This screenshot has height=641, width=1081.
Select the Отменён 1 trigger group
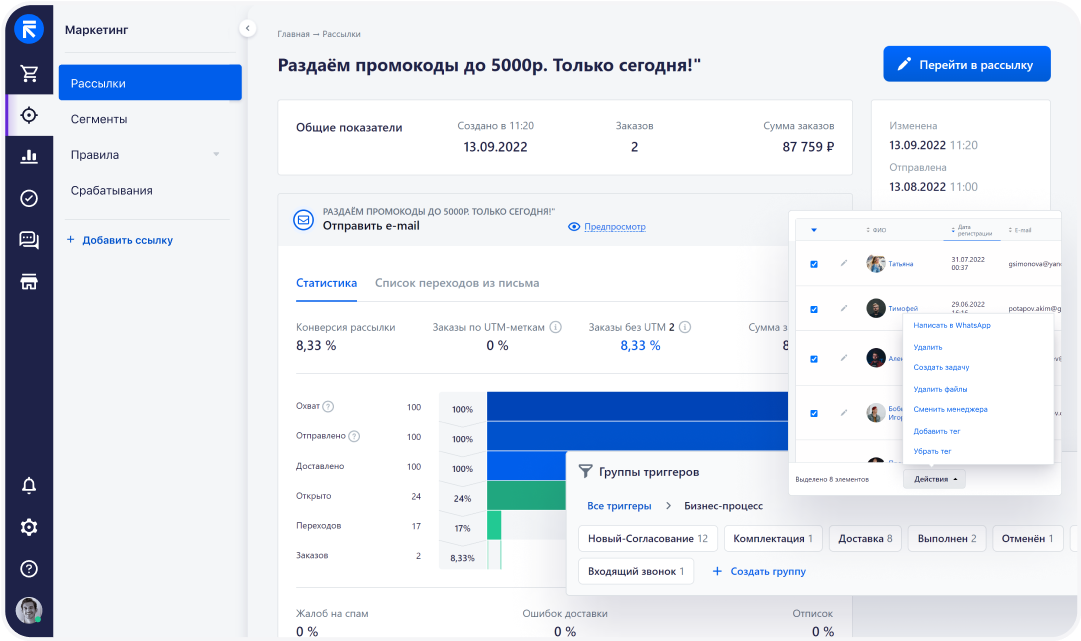click(x=1027, y=538)
